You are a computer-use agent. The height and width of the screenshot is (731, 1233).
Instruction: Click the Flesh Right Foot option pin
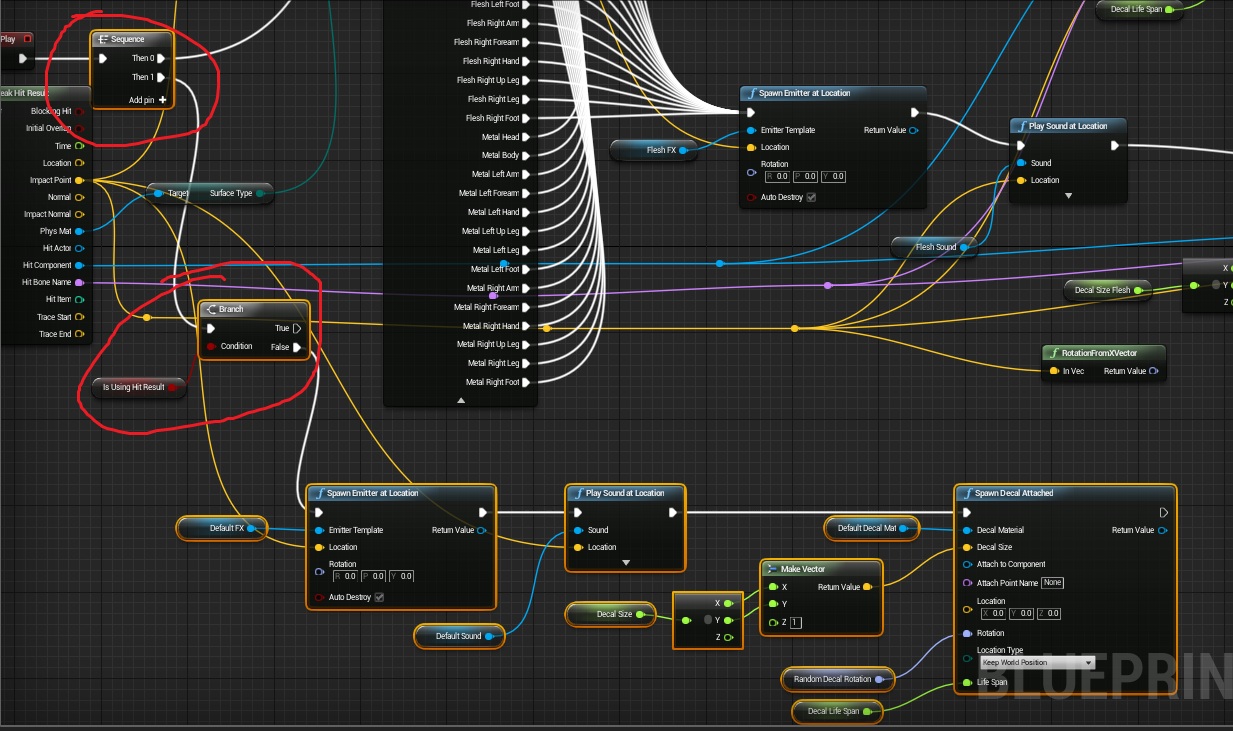click(x=526, y=118)
